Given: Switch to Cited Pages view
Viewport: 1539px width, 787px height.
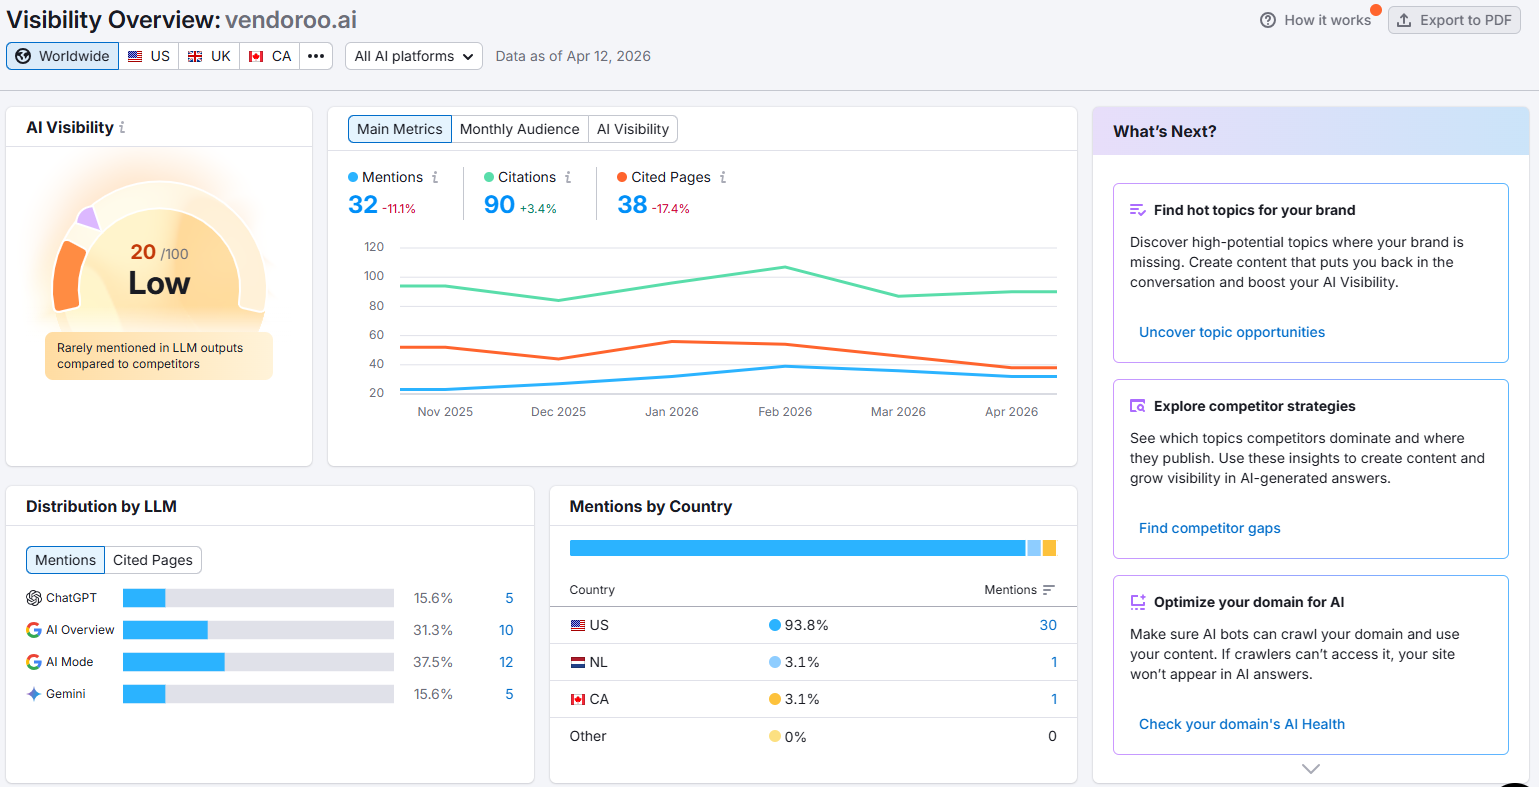Looking at the screenshot, I should click(152, 559).
